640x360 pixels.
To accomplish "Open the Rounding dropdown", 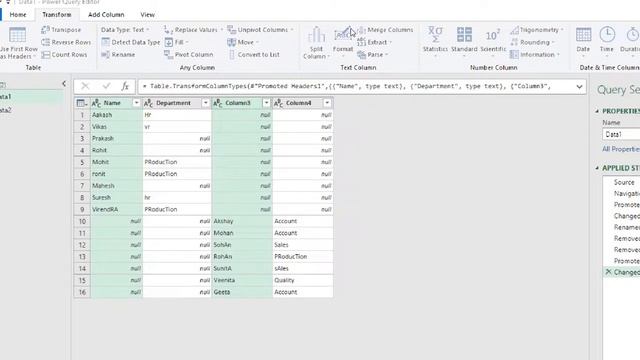I will pos(532,42).
